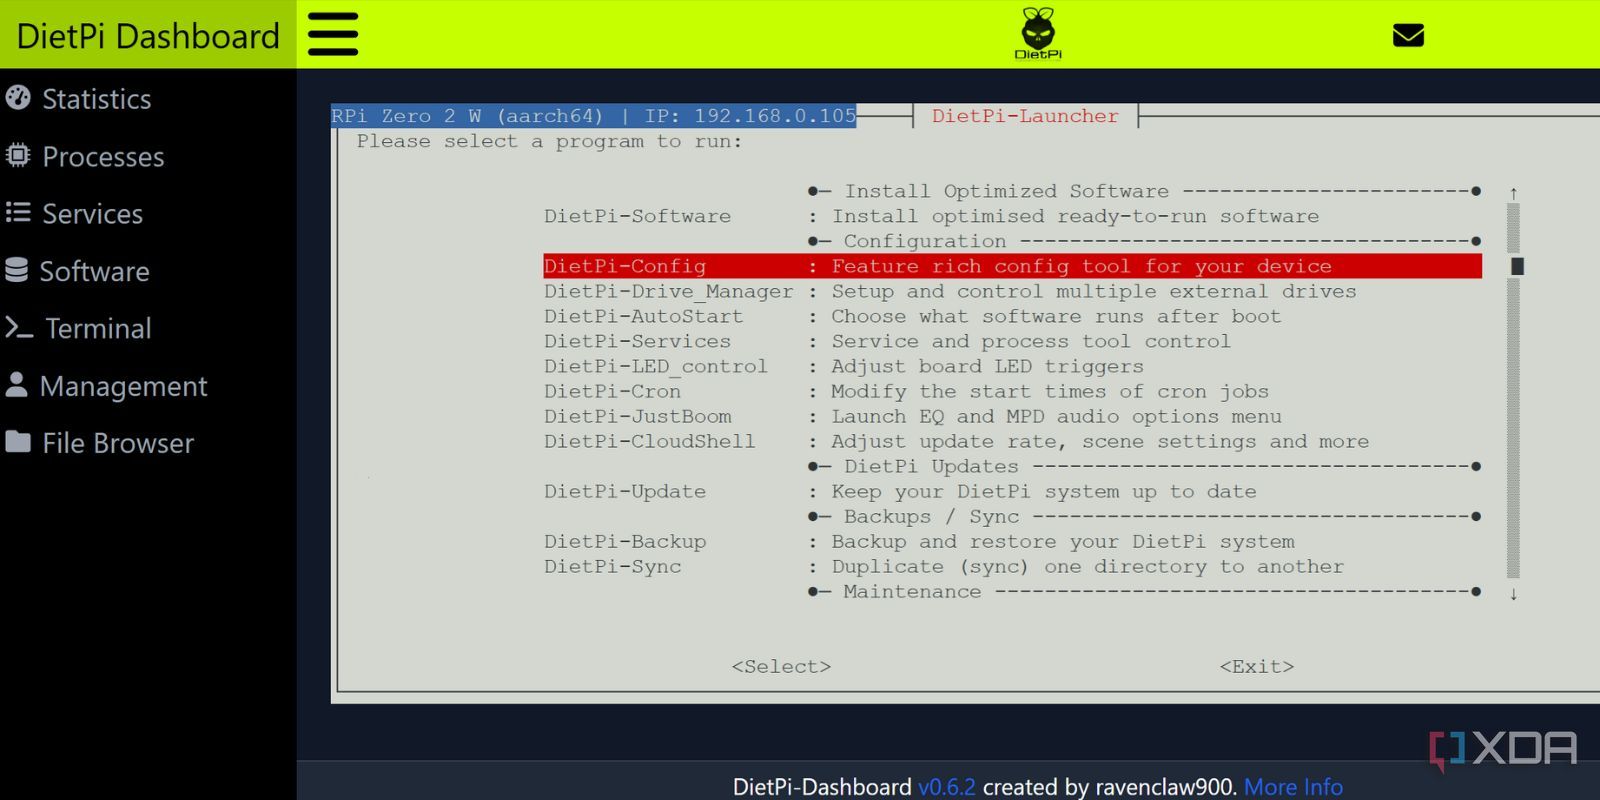
Task: Click the File Browser folder icon
Action: point(18,442)
